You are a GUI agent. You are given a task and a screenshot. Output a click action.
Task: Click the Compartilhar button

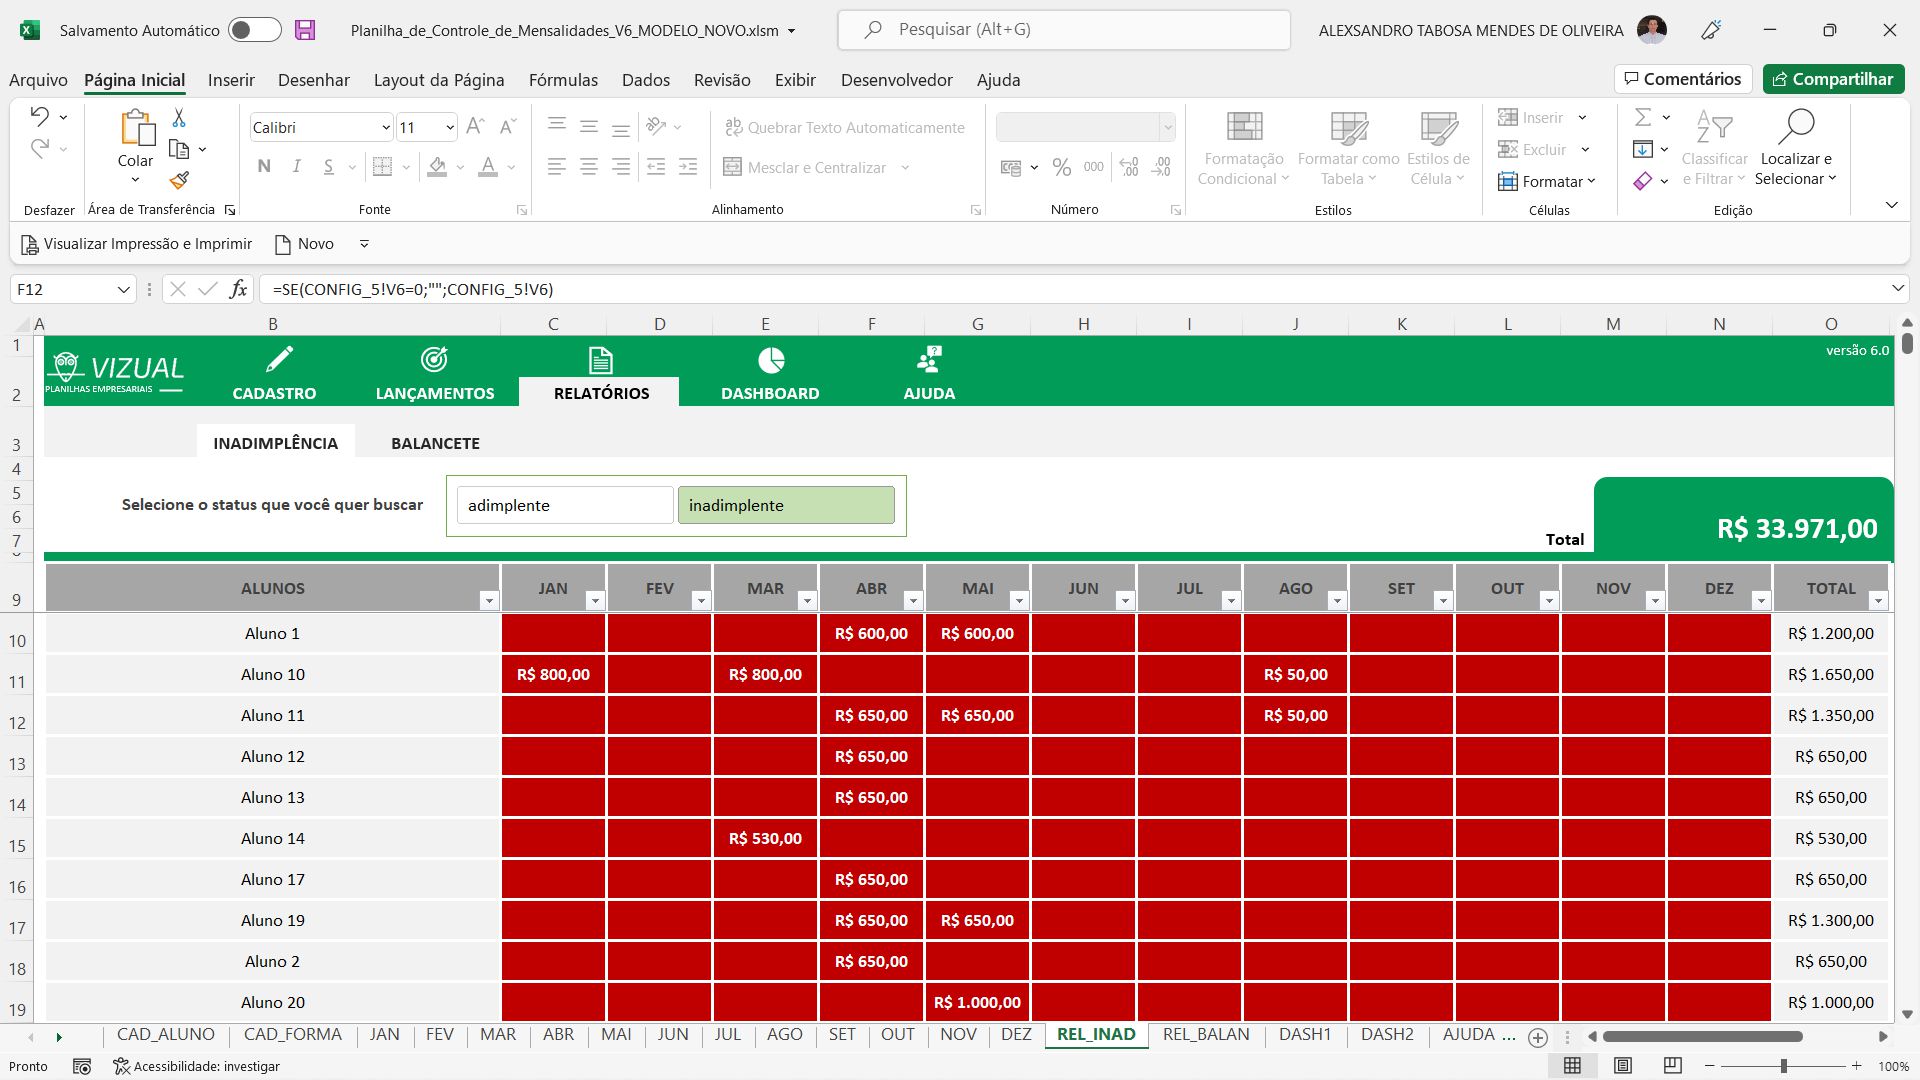pos(1833,79)
